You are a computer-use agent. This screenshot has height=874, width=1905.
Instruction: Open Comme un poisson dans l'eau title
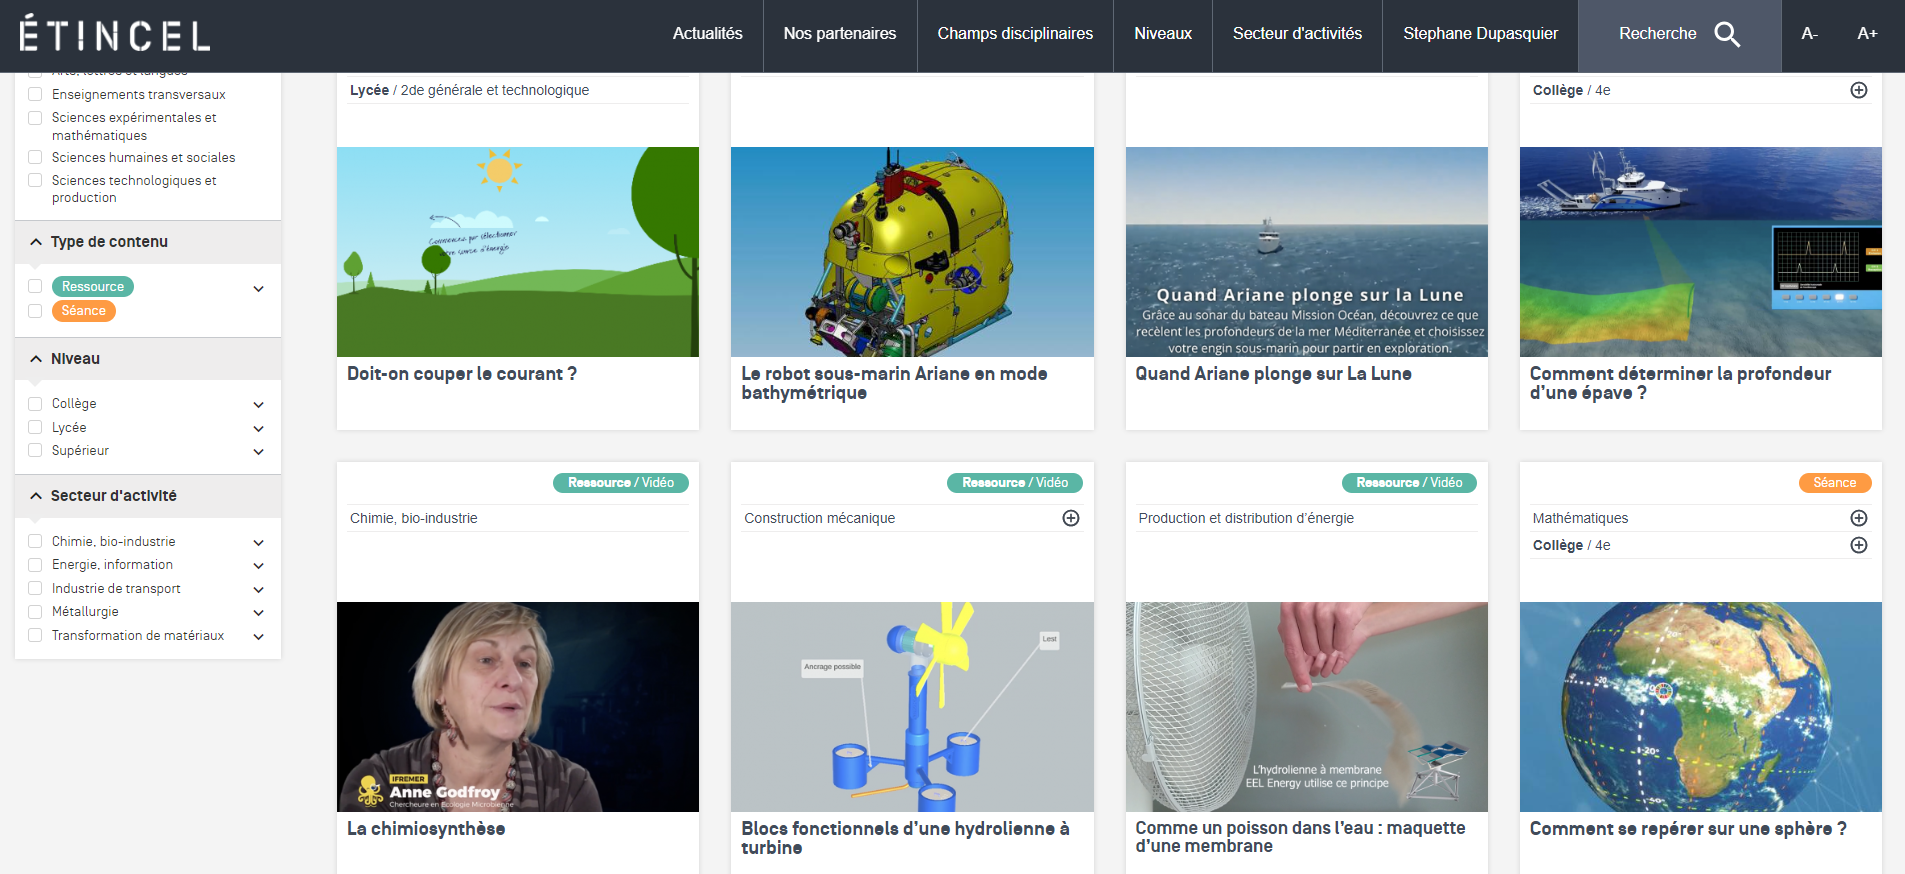click(1300, 837)
